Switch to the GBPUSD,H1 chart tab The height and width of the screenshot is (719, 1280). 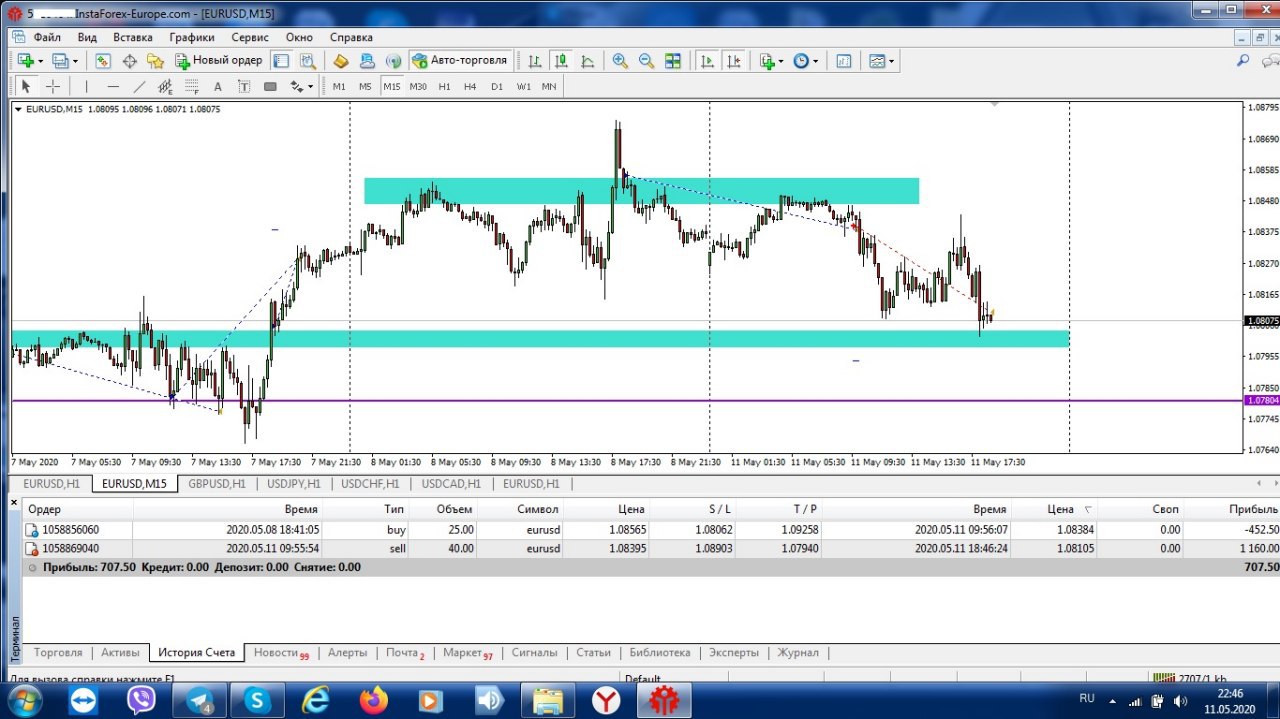[216, 484]
